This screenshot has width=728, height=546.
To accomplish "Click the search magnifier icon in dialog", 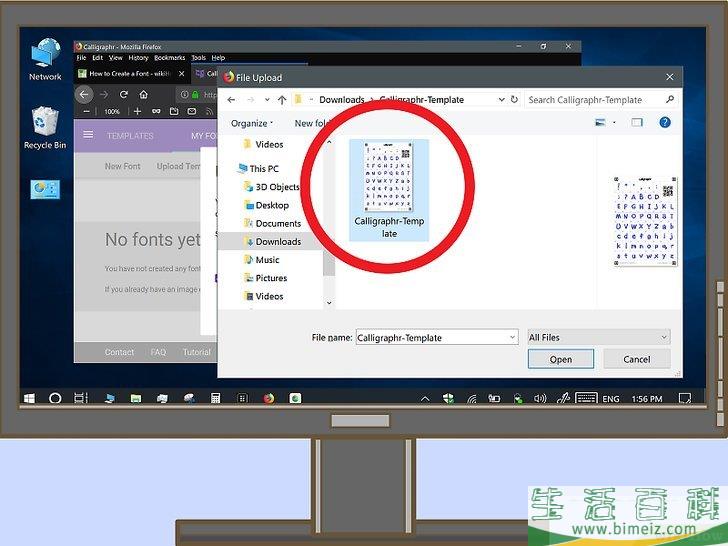I will (x=670, y=99).
